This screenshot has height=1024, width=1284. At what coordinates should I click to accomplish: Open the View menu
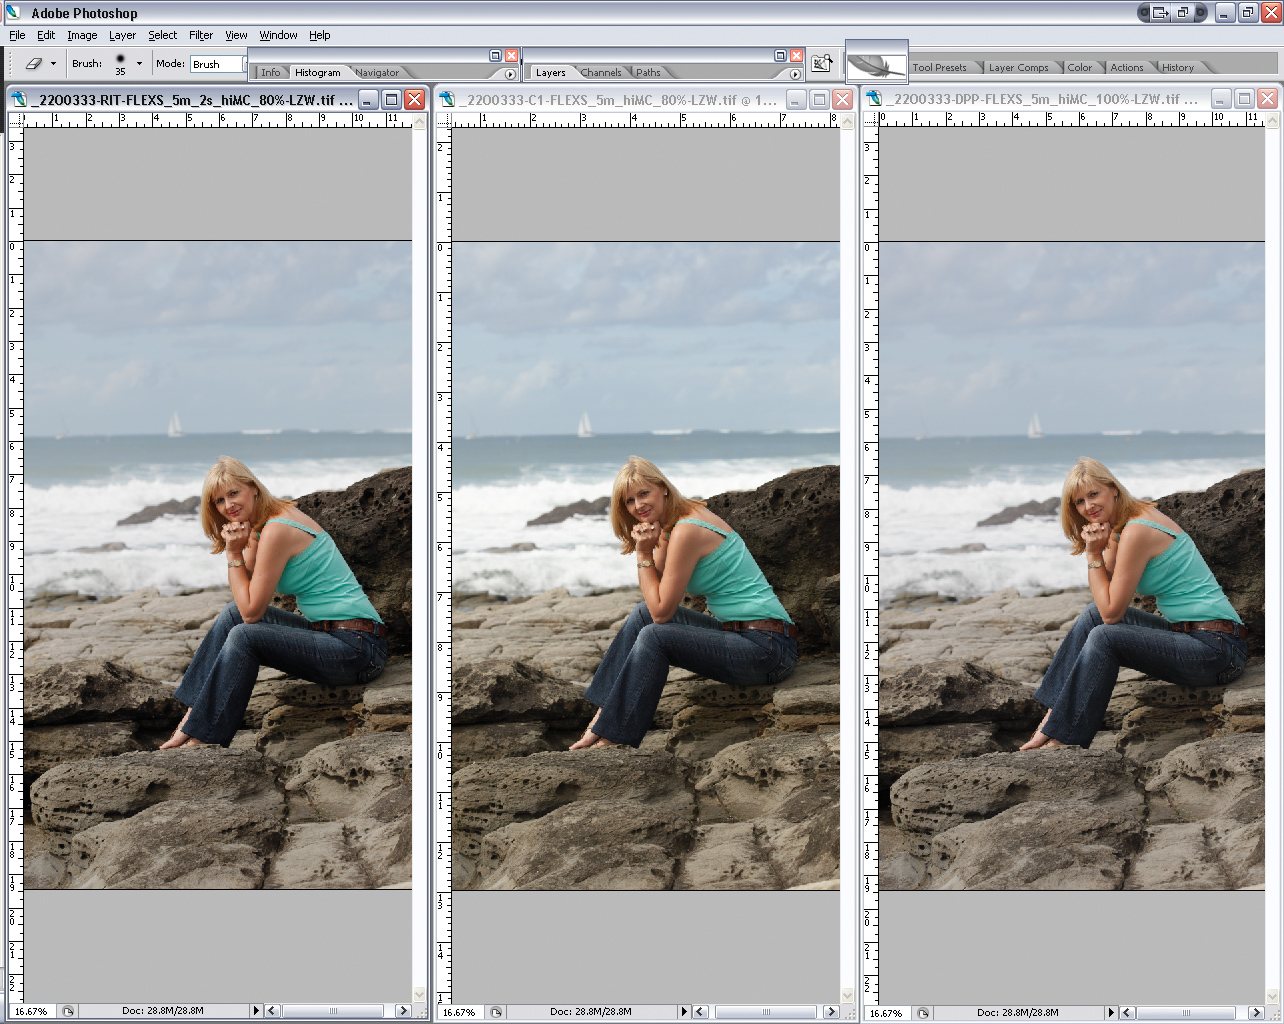[x=236, y=35]
